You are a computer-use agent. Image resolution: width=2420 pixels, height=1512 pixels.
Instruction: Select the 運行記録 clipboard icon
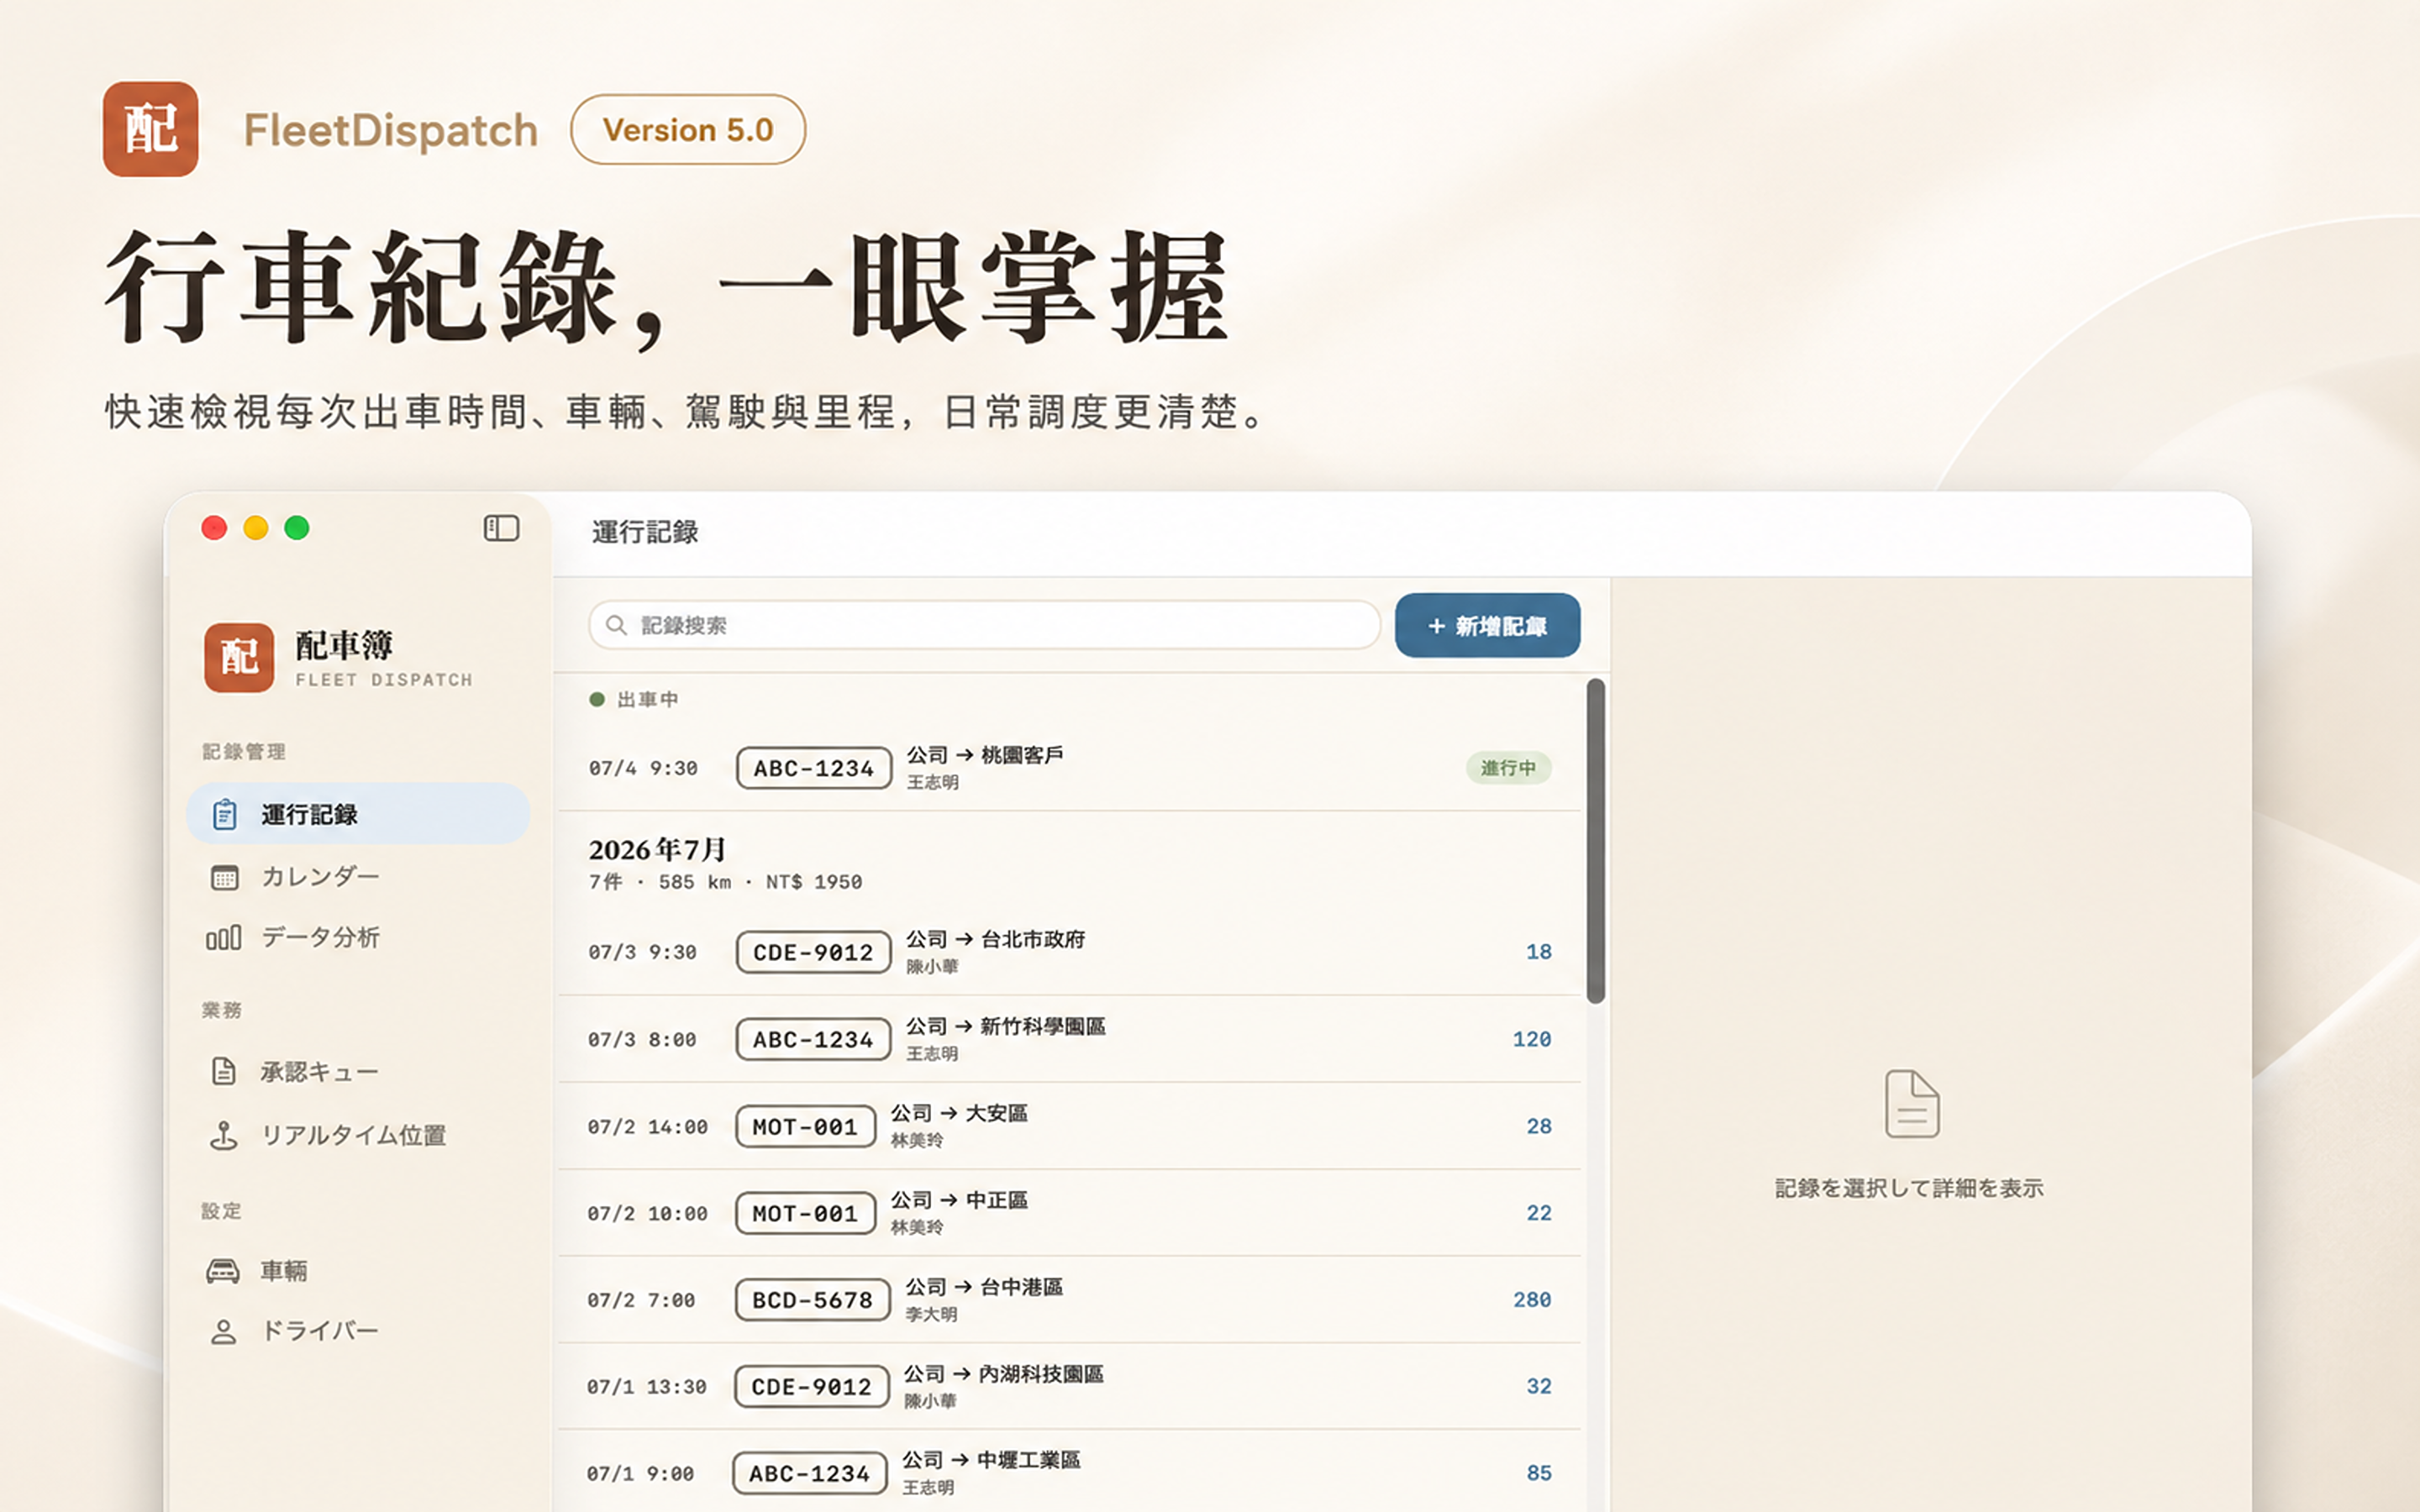click(x=225, y=814)
